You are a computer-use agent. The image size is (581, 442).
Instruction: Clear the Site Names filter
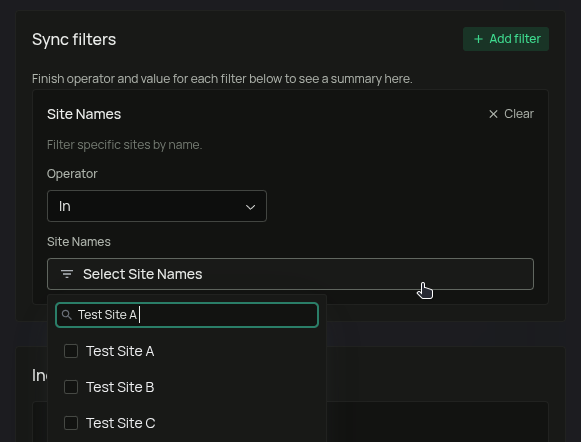coord(511,114)
